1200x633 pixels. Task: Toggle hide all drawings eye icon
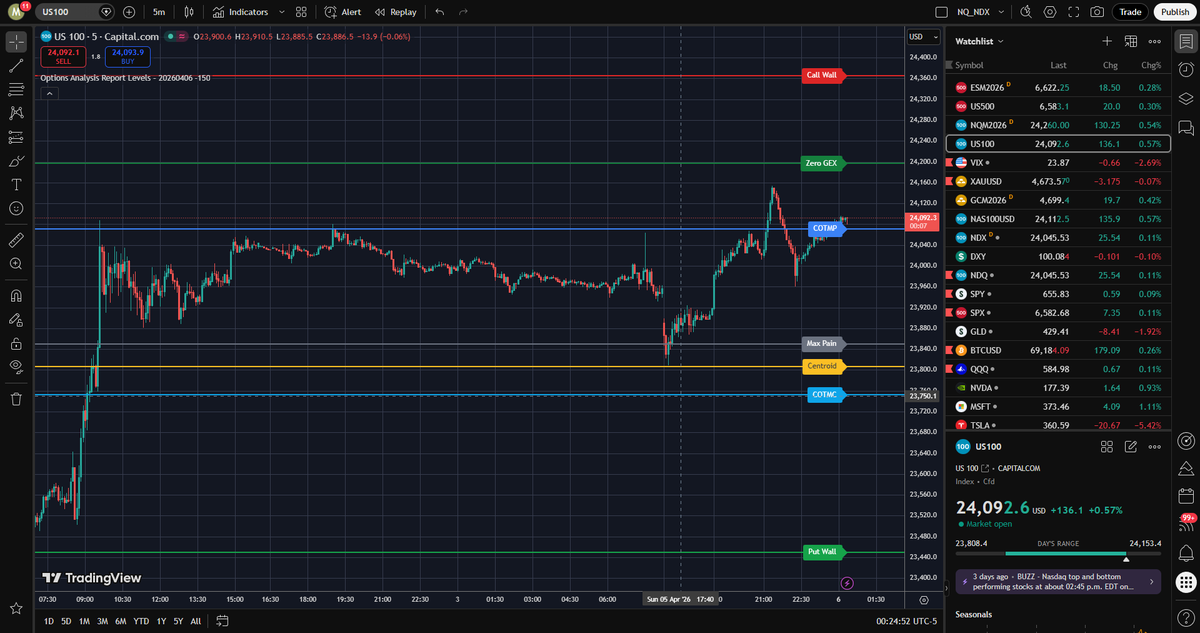tap(16, 367)
